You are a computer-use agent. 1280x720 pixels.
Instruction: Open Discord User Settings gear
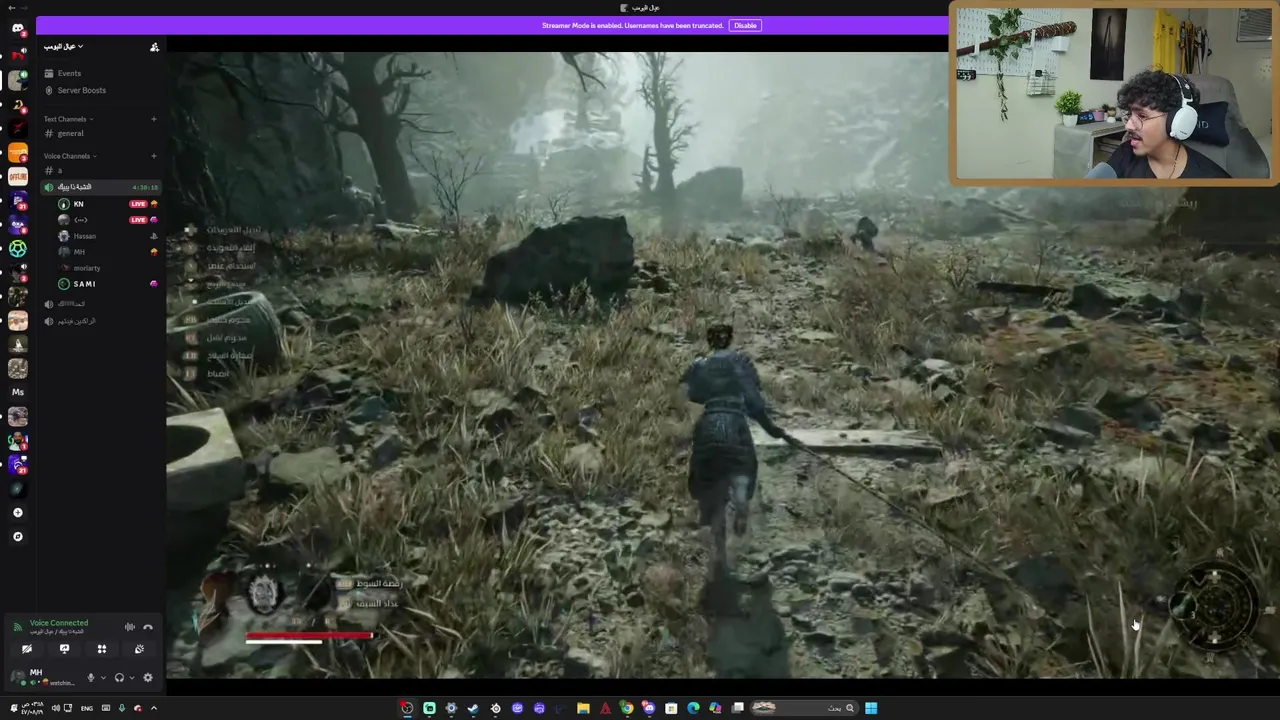tap(148, 678)
